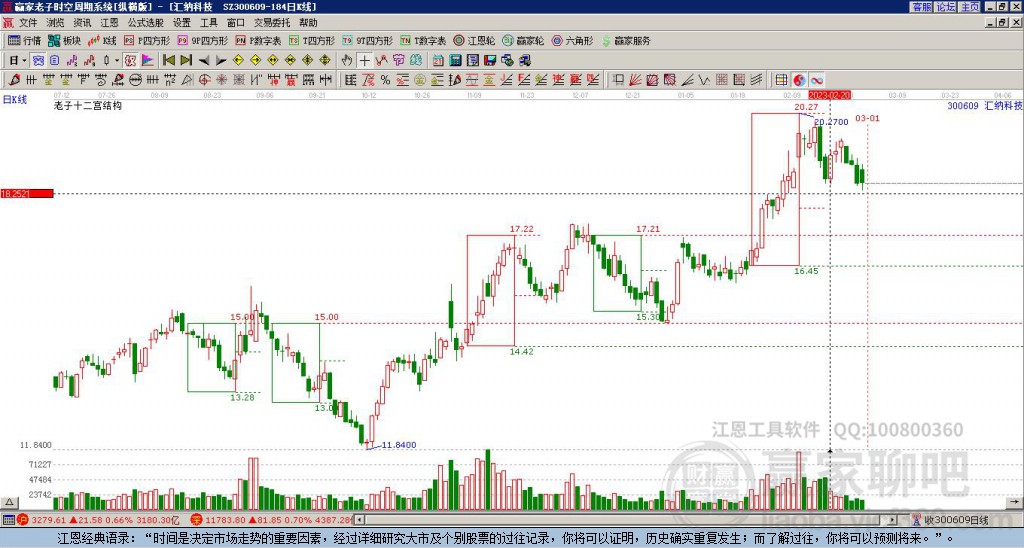Viewport: 1024px width, 548px height.
Task: Click the 日K线 chart label
Action: click(15, 99)
